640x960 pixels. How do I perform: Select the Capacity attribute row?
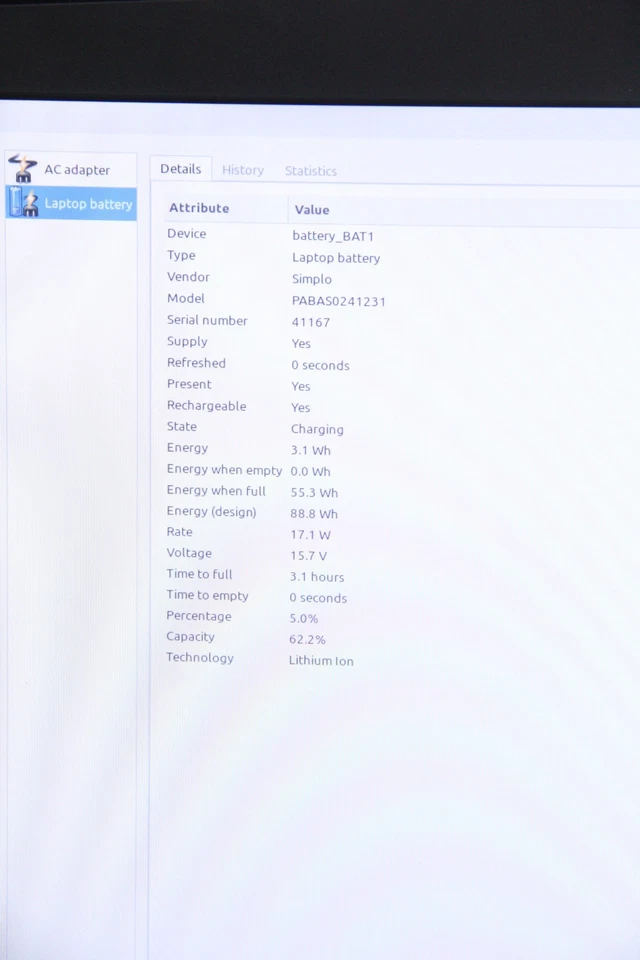pos(190,637)
